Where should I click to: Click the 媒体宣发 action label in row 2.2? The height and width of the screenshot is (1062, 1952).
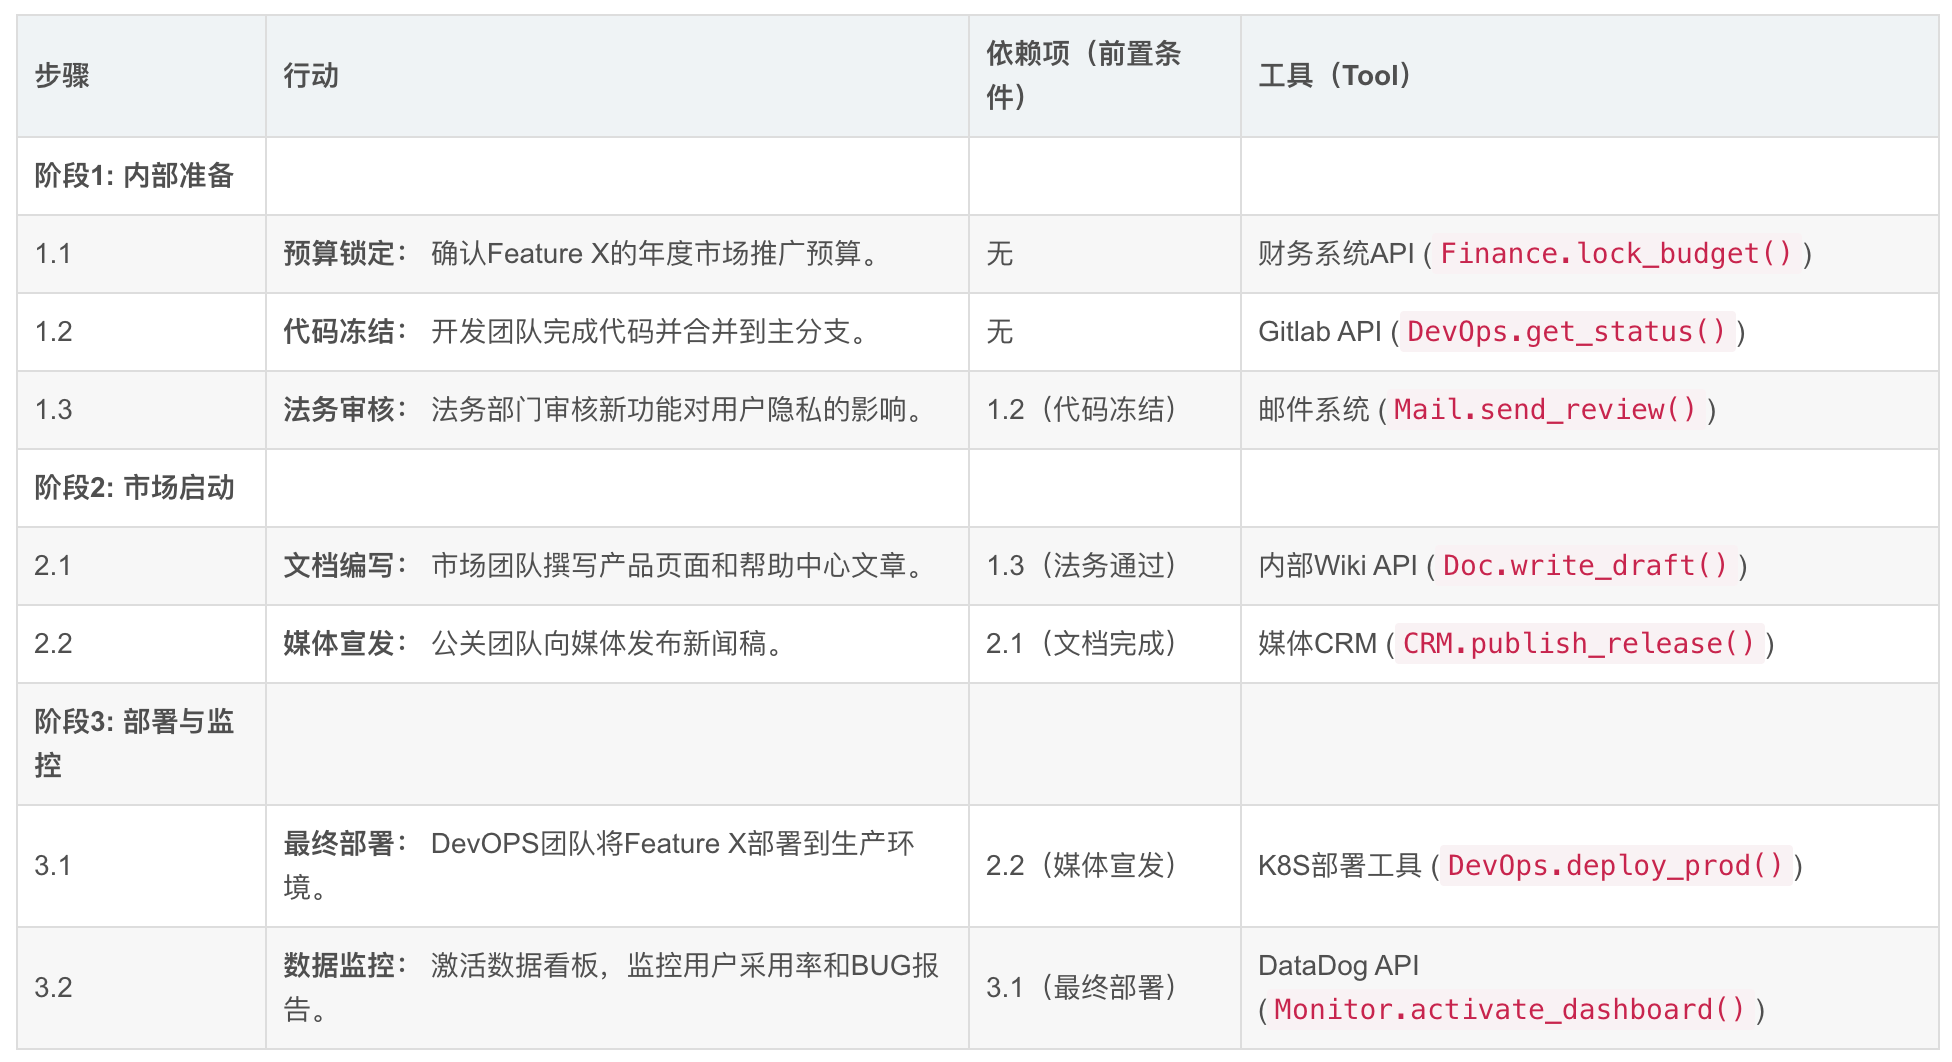tap(340, 644)
